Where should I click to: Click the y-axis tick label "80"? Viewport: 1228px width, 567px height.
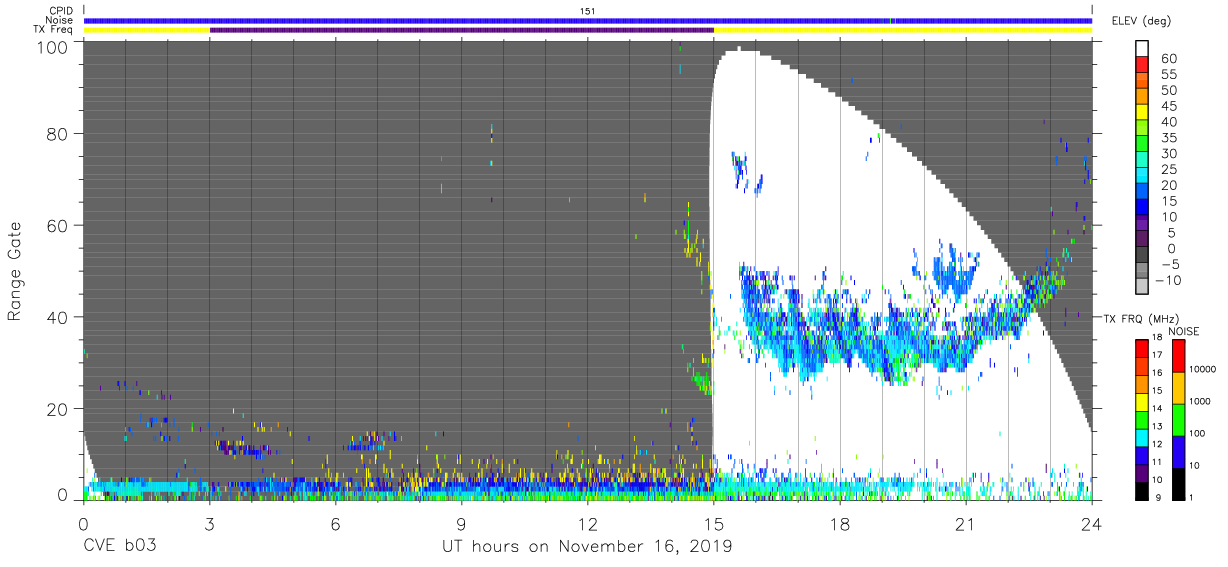[x=59, y=133]
